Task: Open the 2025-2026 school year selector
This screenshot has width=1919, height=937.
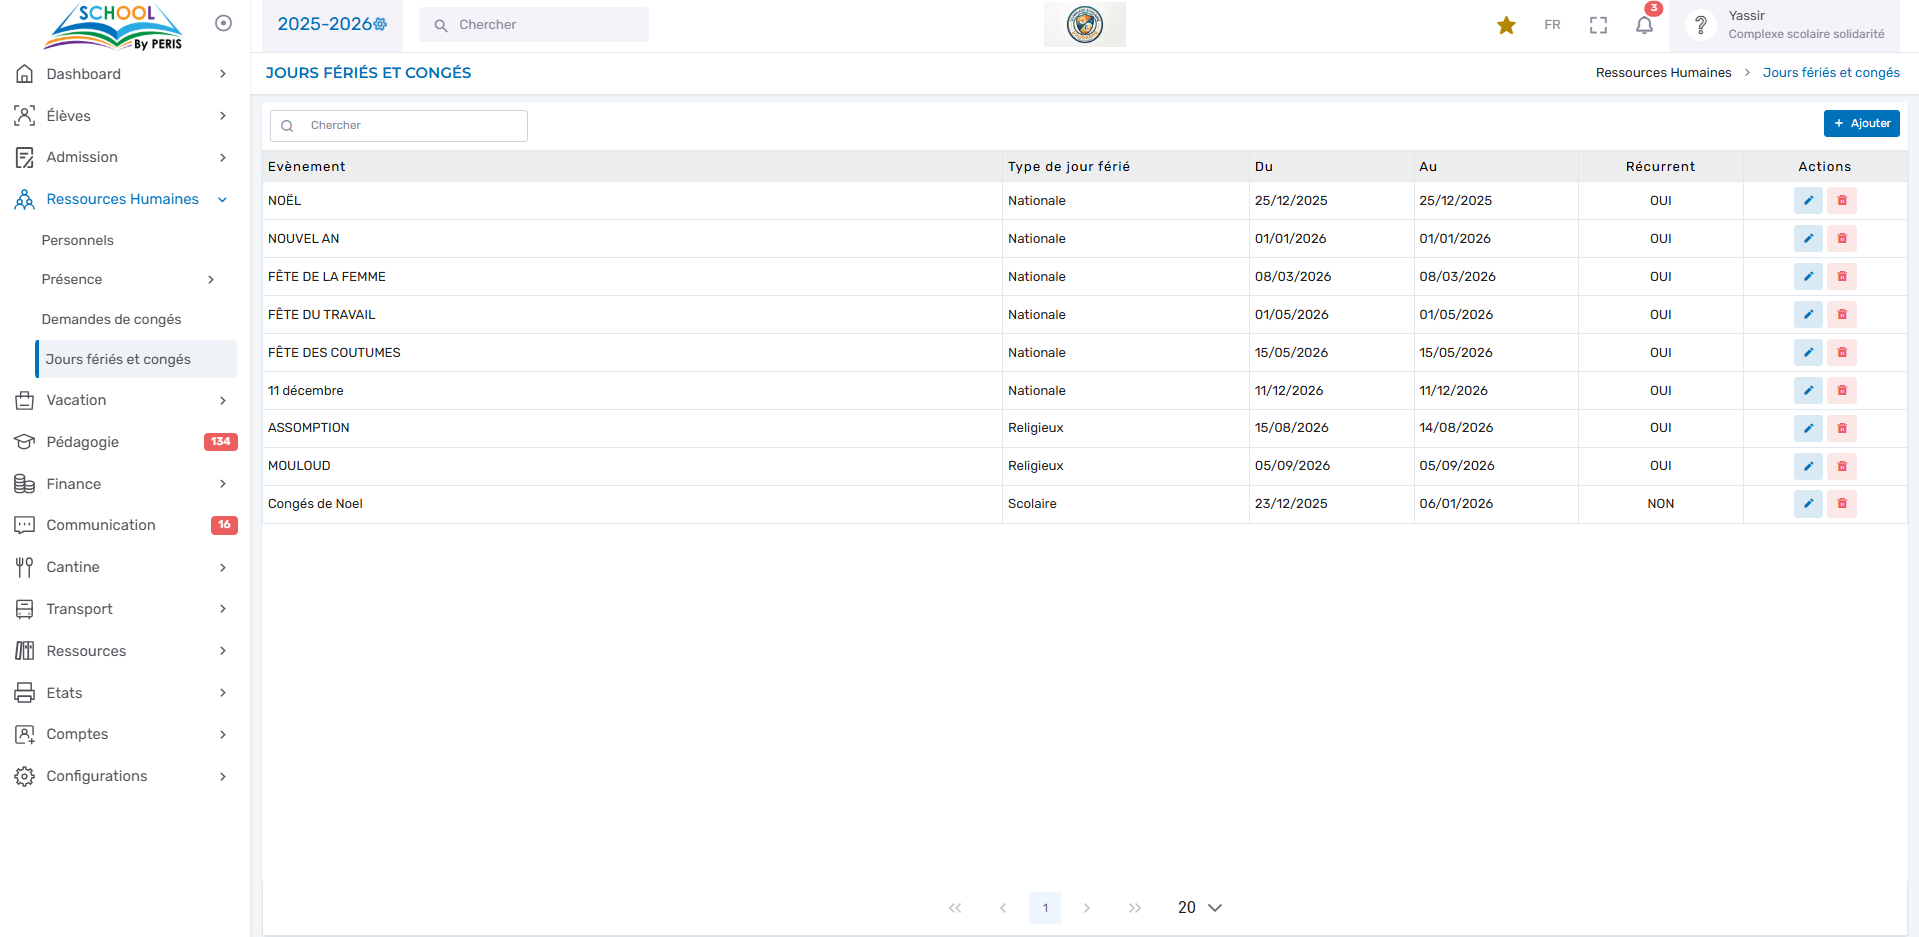Action: click(x=331, y=25)
